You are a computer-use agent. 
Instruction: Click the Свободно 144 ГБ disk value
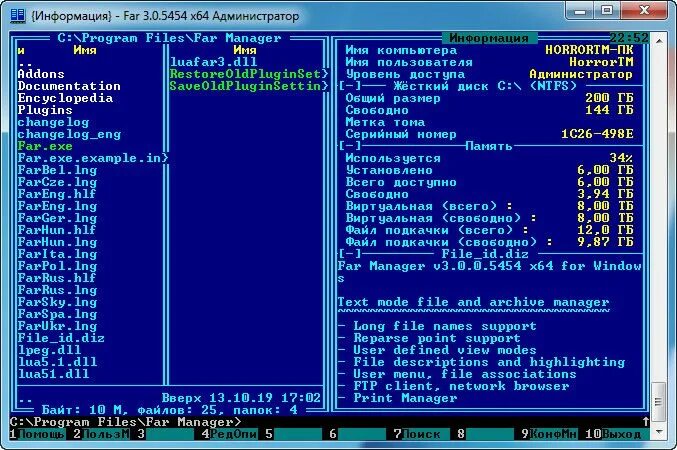(609, 110)
